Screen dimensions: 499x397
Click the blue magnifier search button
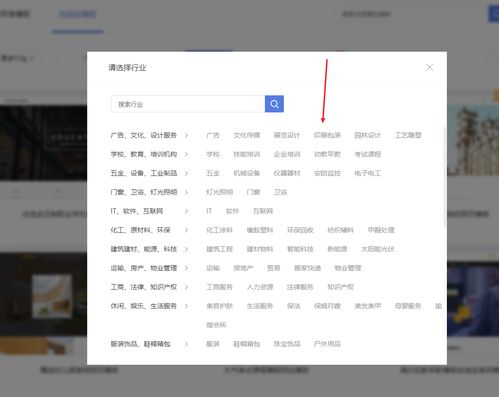pyautogui.click(x=274, y=104)
